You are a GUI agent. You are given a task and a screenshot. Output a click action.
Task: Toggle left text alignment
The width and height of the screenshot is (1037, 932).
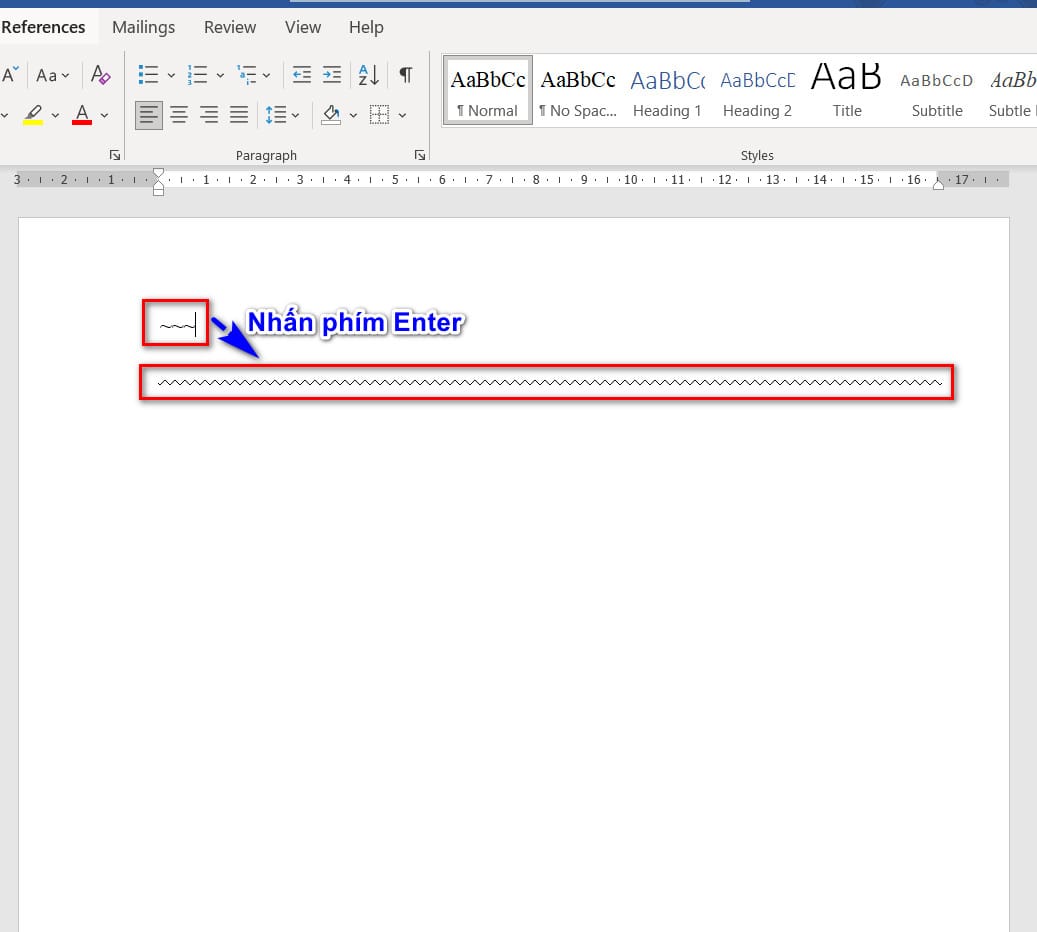(149, 115)
